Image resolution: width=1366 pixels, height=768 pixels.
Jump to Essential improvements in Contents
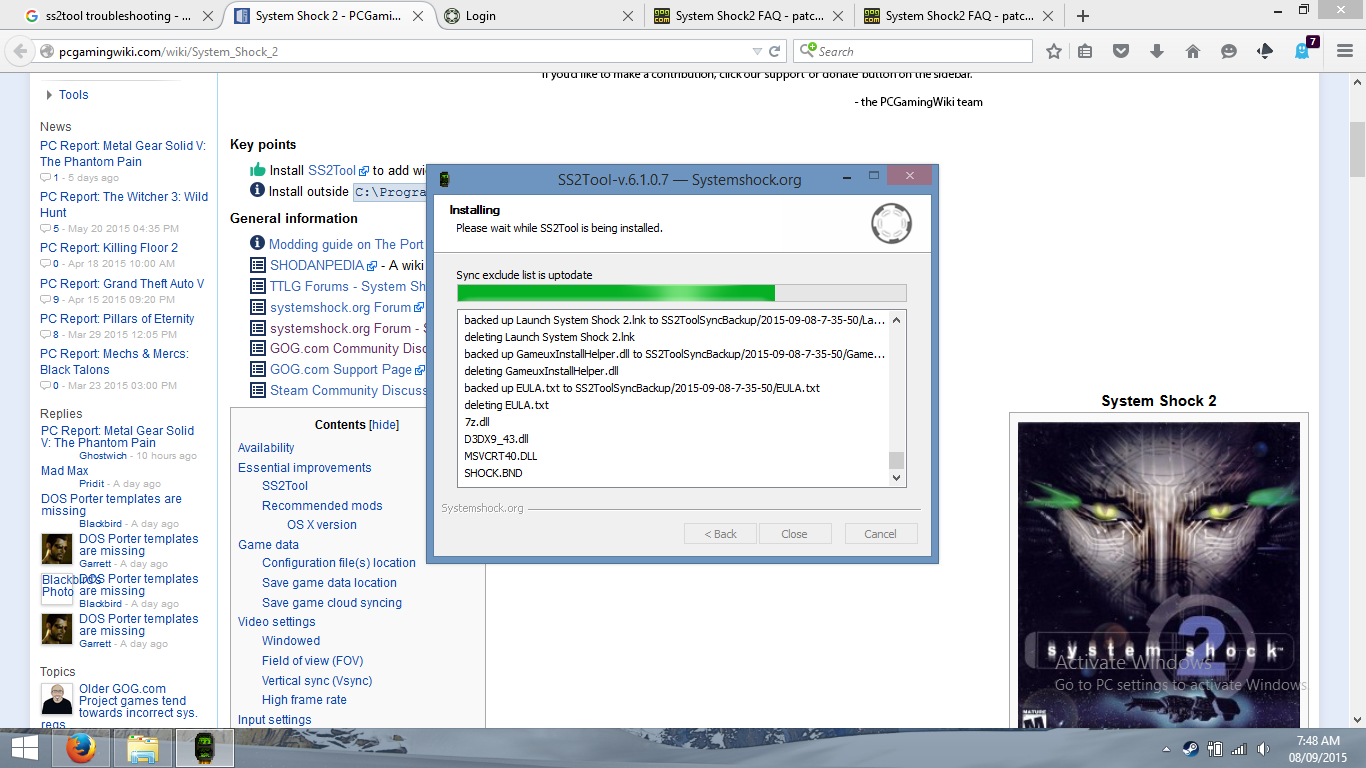tap(305, 468)
